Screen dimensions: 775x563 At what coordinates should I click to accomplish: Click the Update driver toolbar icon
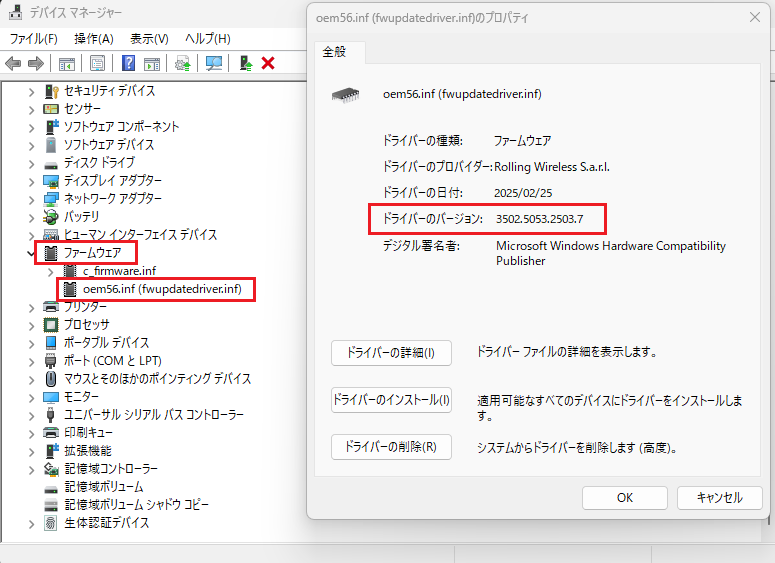pyautogui.click(x=182, y=63)
